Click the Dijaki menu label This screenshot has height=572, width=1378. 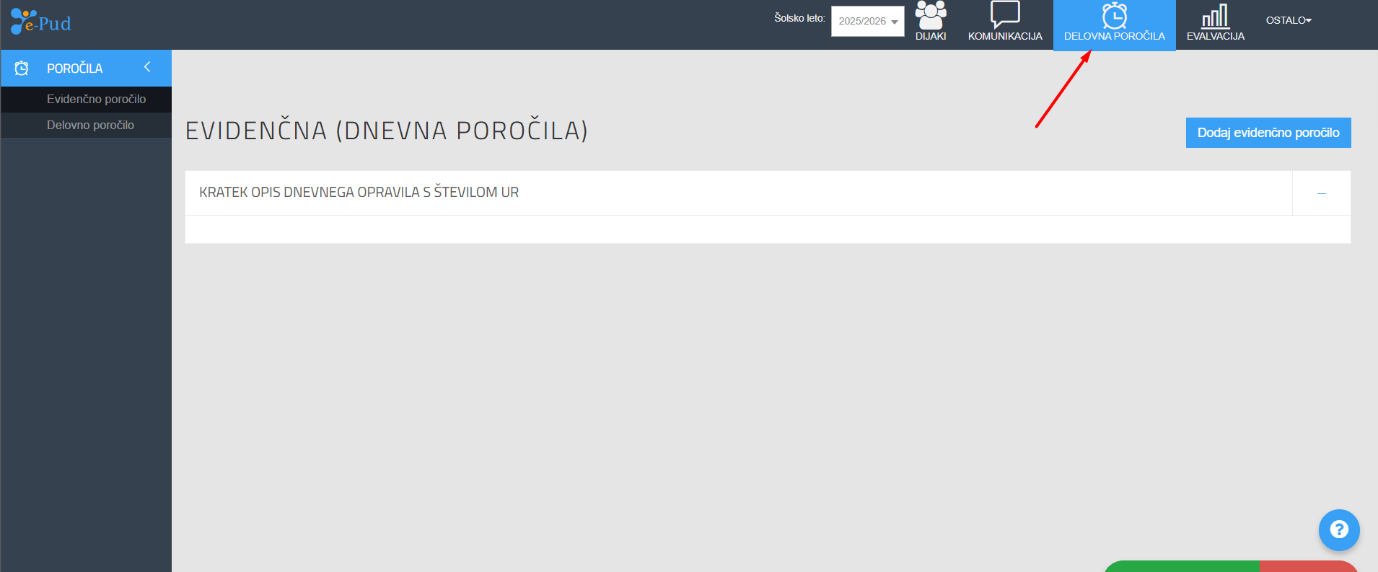(x=931, y=36)
